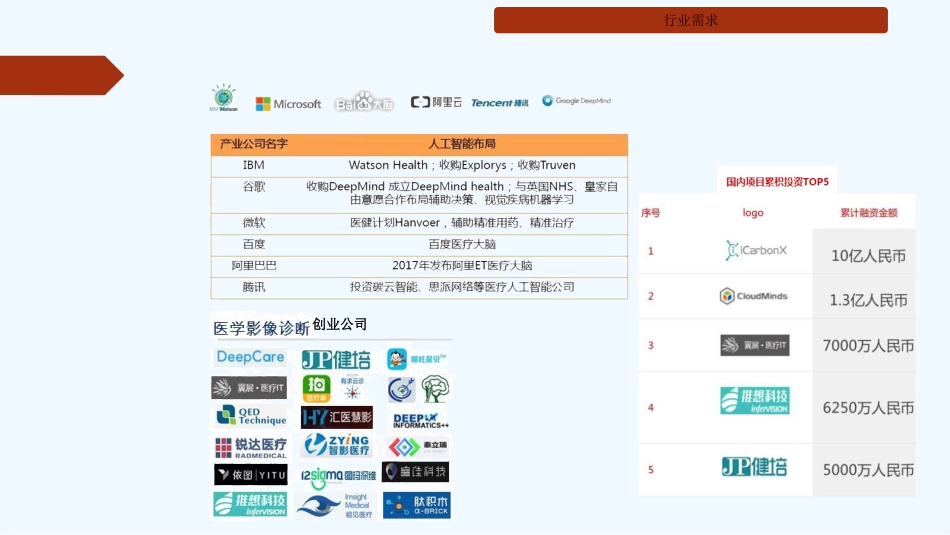Click the Microsoft logo
The width and height of the screenshot is (950, 535).
288,104
